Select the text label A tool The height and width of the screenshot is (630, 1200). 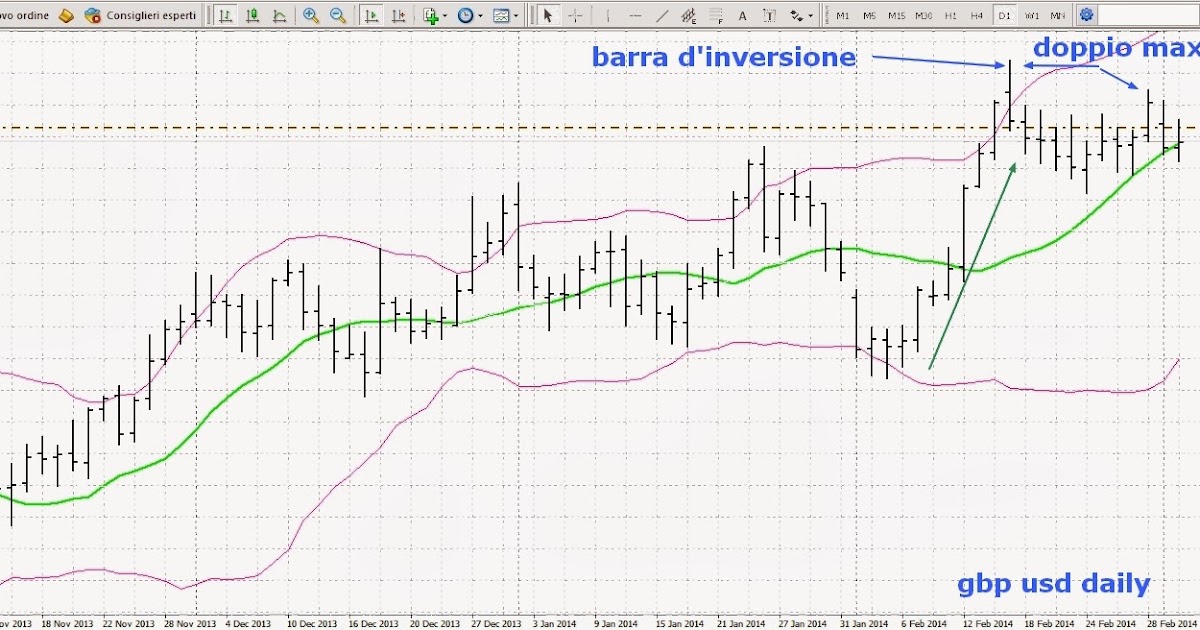point(742,15)
